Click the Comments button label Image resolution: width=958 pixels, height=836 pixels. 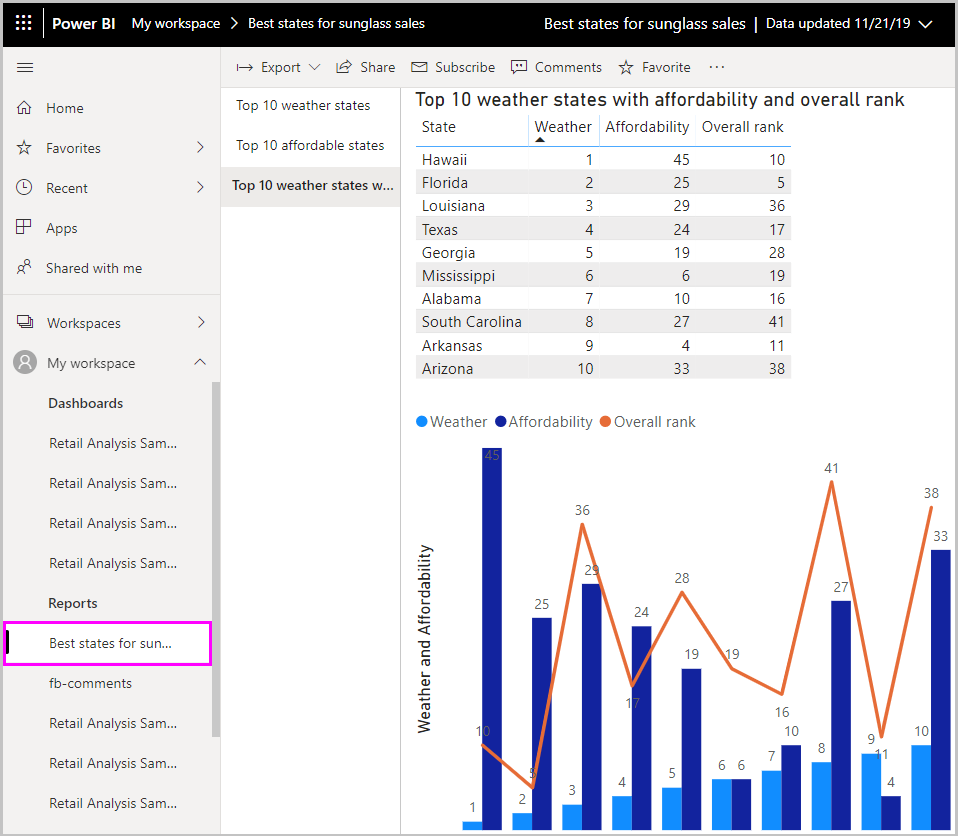tap(568, 67)
